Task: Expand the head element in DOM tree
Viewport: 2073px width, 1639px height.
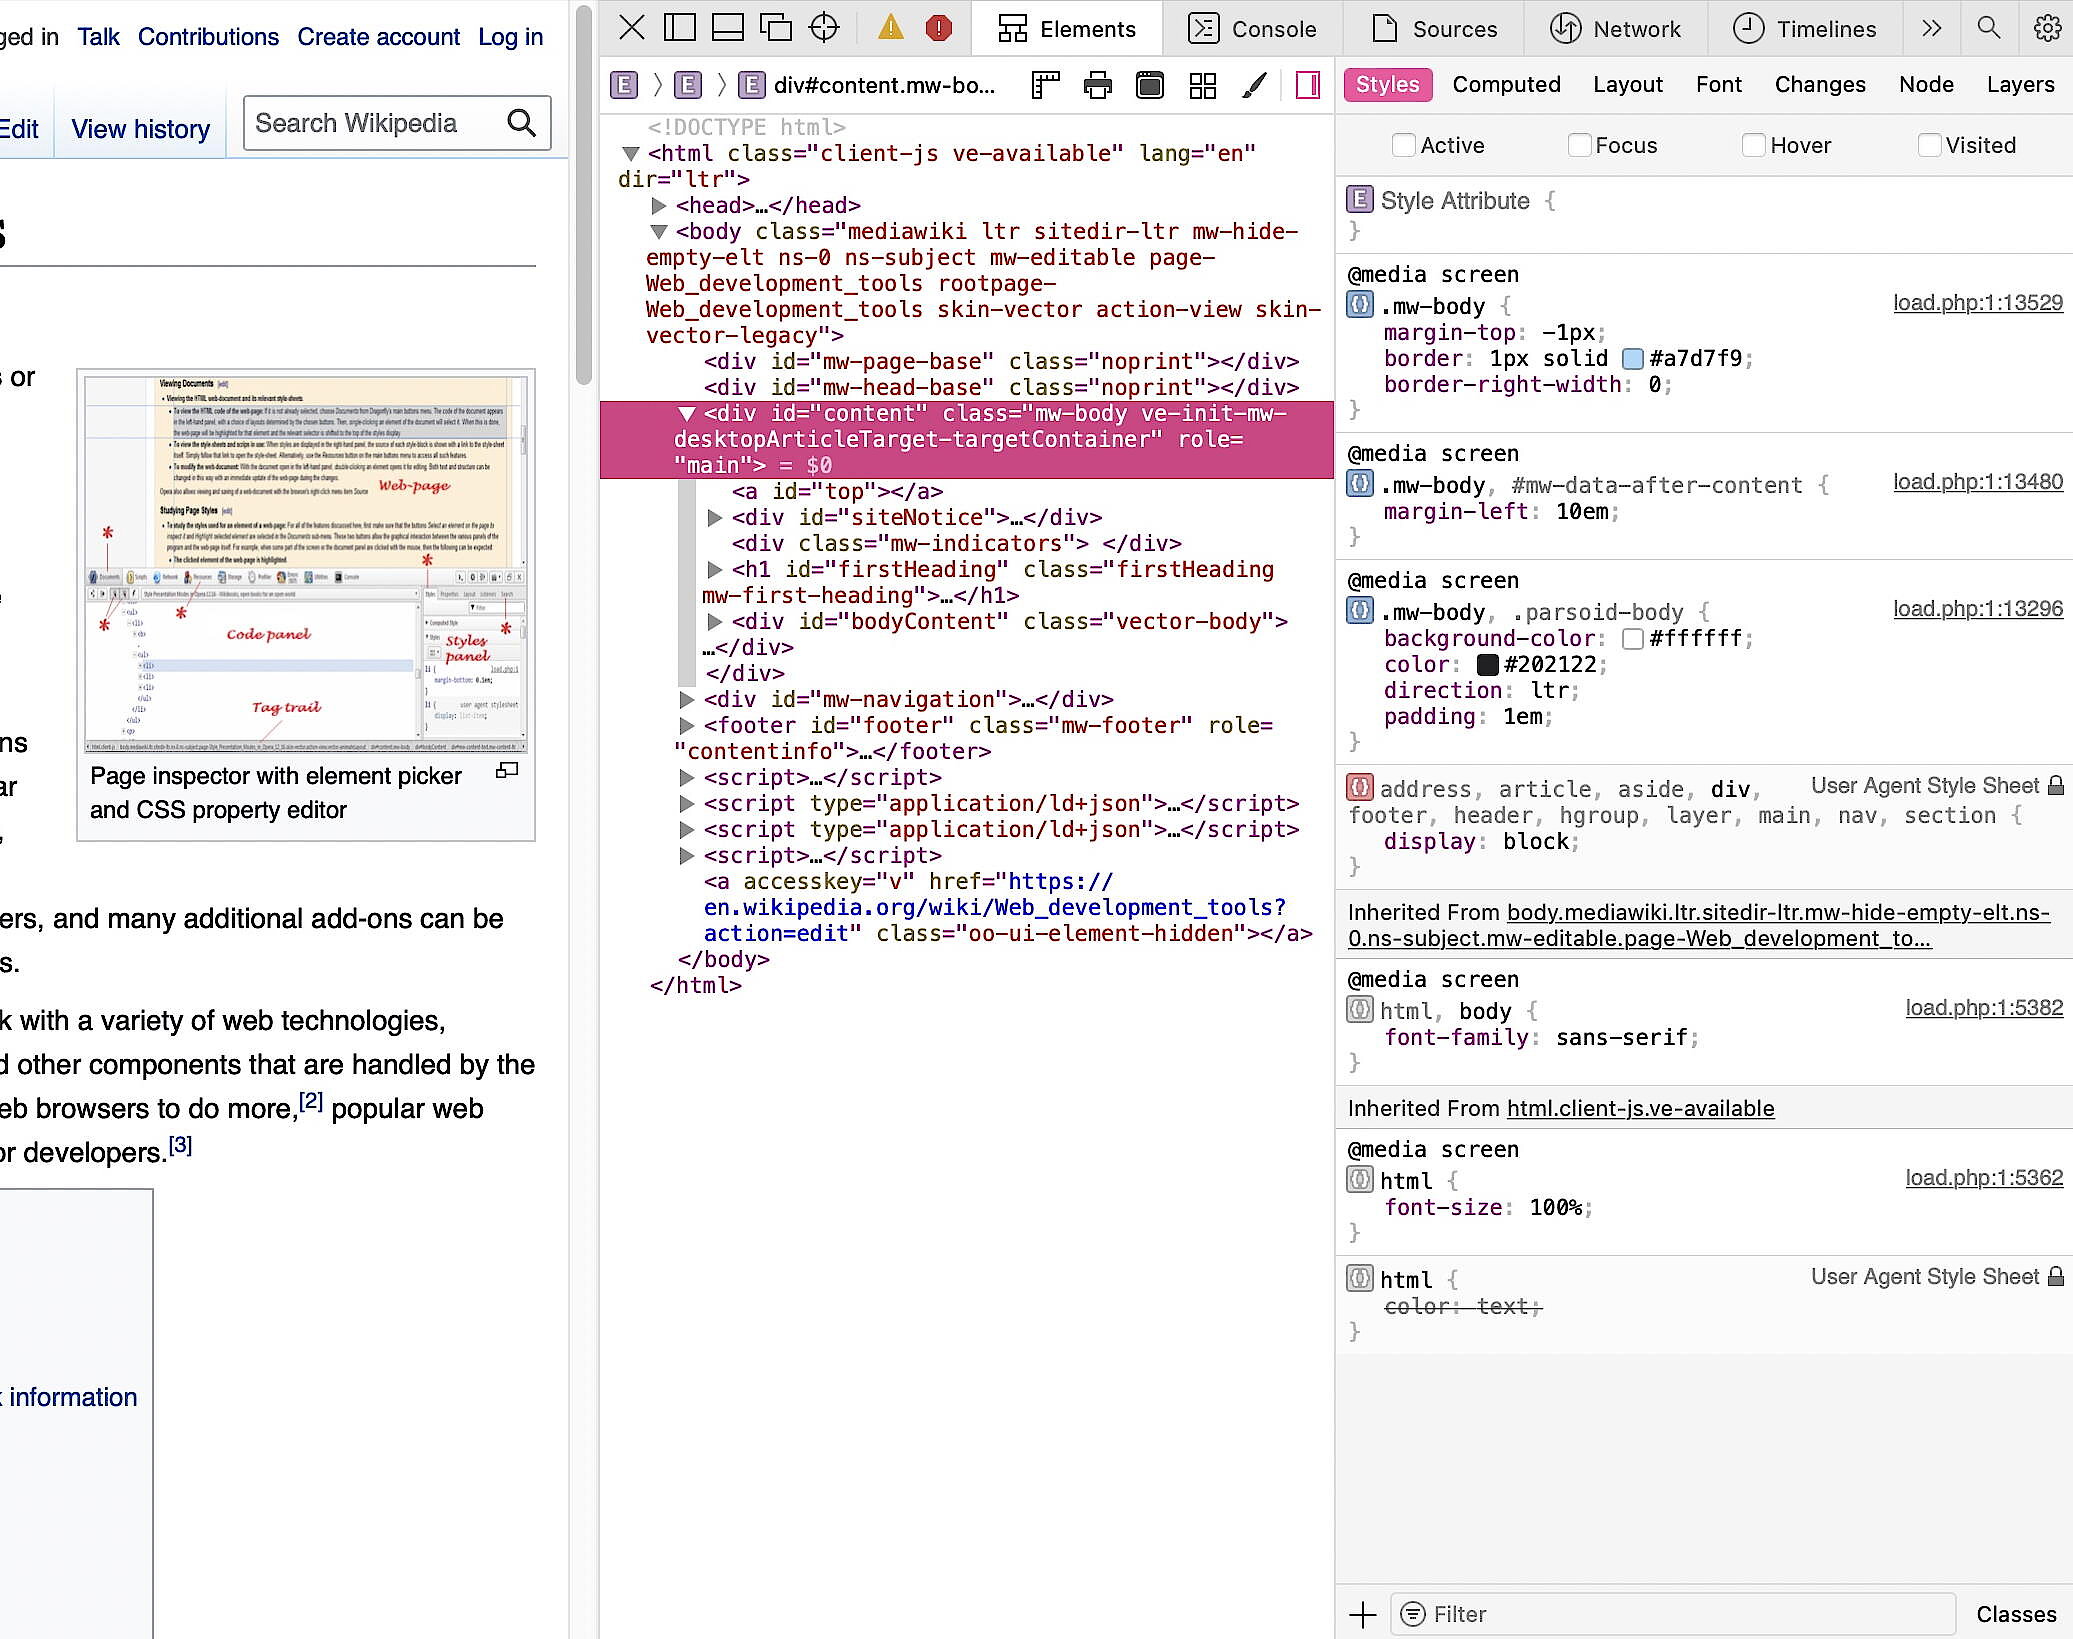Action: (659, 205)
